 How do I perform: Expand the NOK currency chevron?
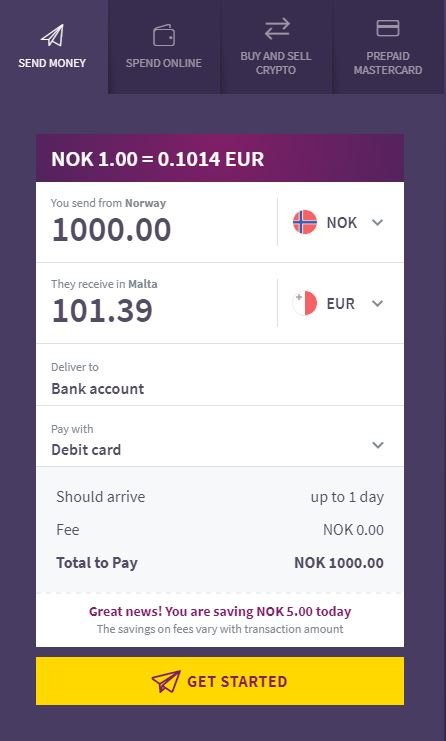point(377,222)
